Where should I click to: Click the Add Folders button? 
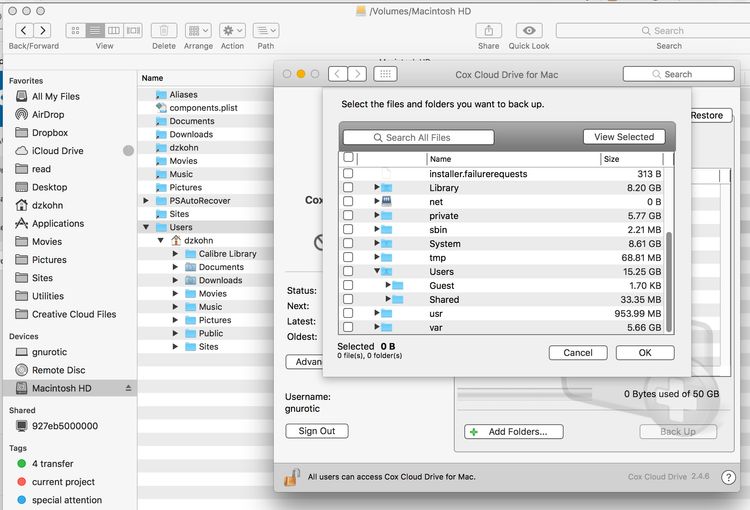514,432
